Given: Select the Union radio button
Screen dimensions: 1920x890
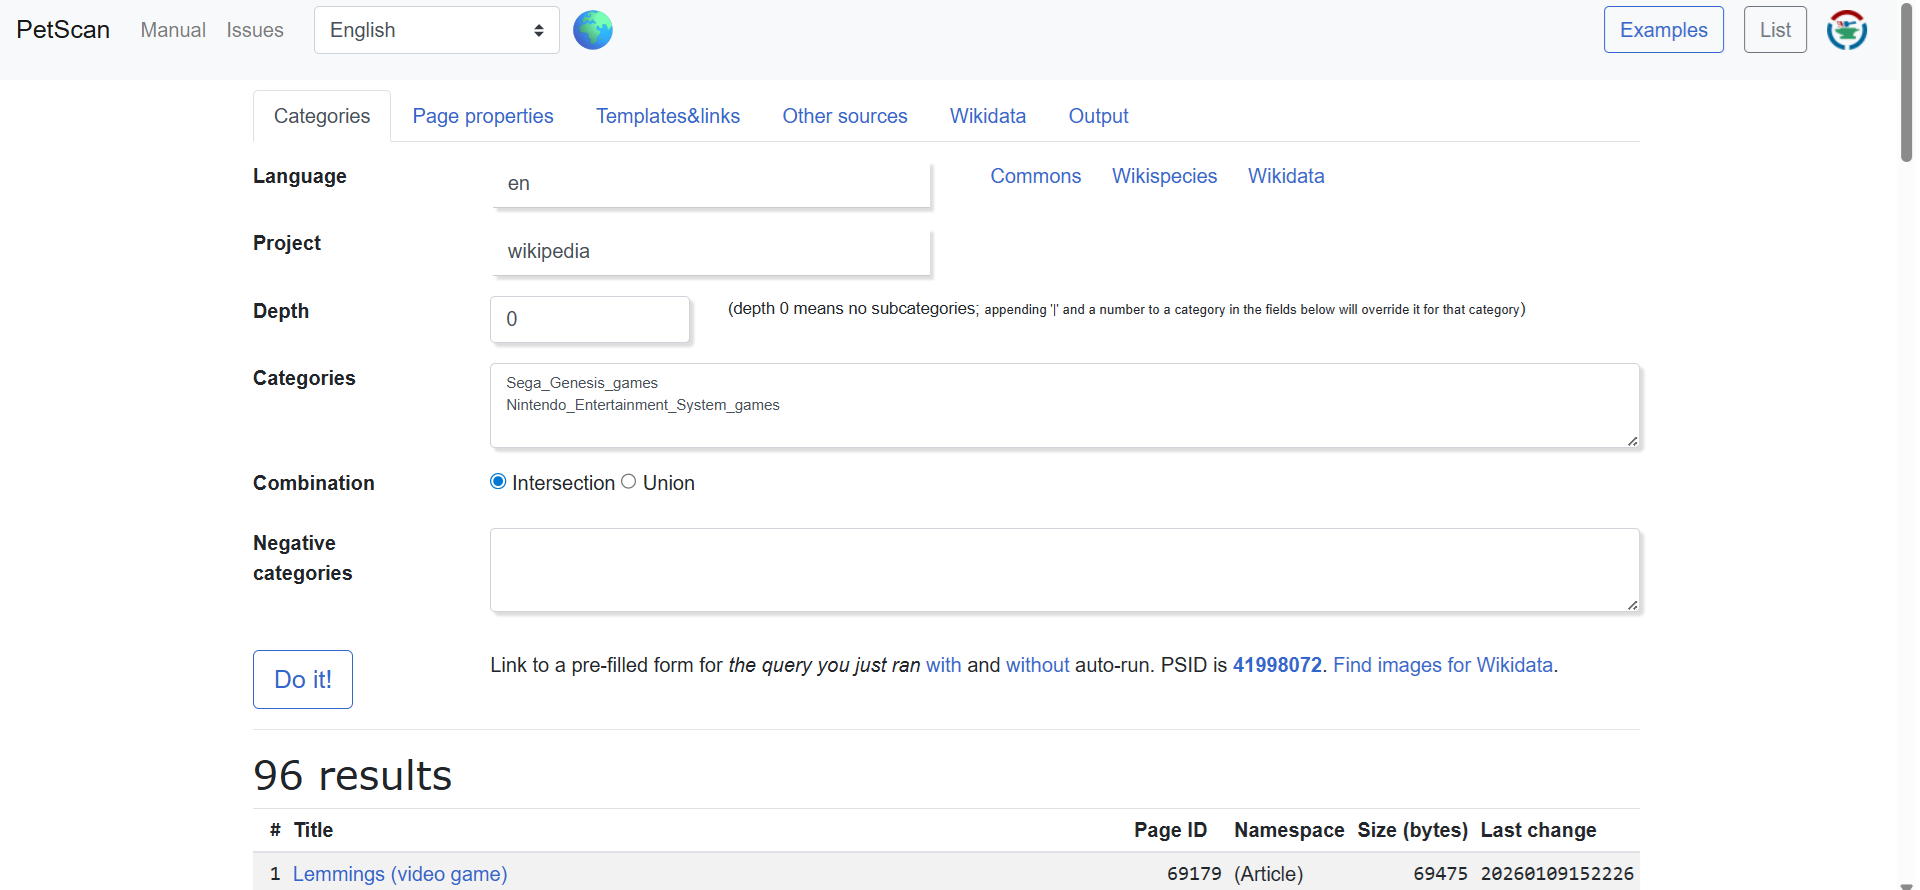Looking at the screenshot, I should click(x=628, y=482).
